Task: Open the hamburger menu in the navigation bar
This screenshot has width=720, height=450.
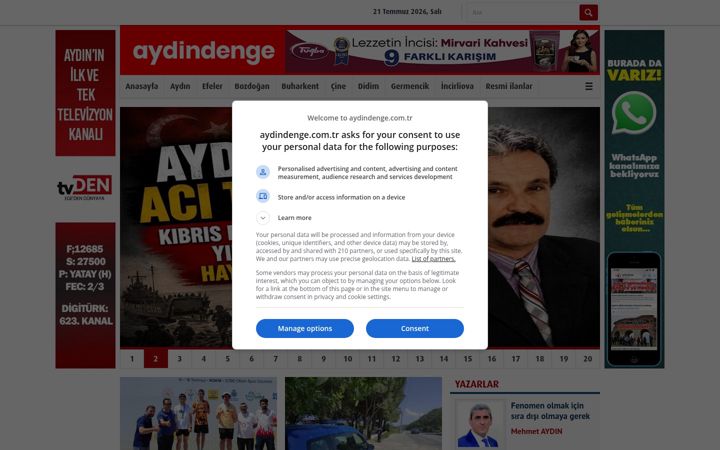Action: click(589, 86)
